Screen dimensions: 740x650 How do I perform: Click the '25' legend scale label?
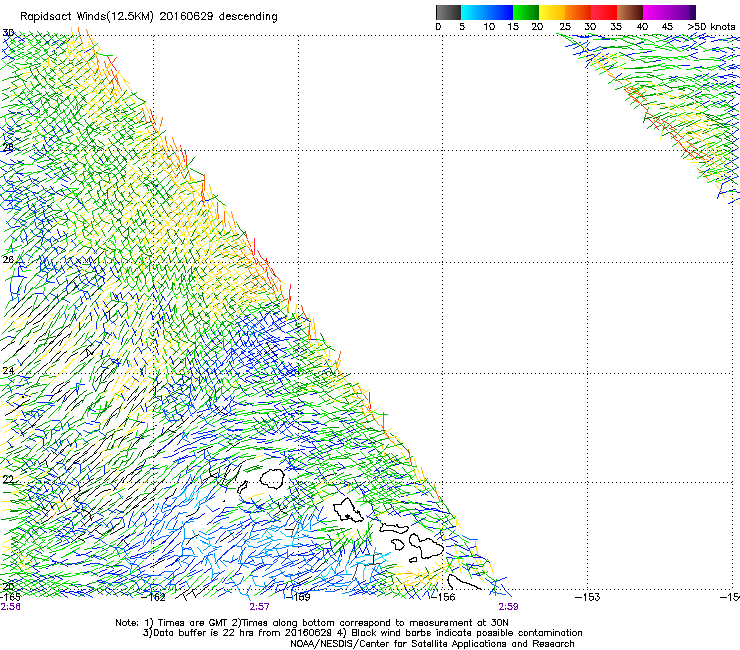565,27
